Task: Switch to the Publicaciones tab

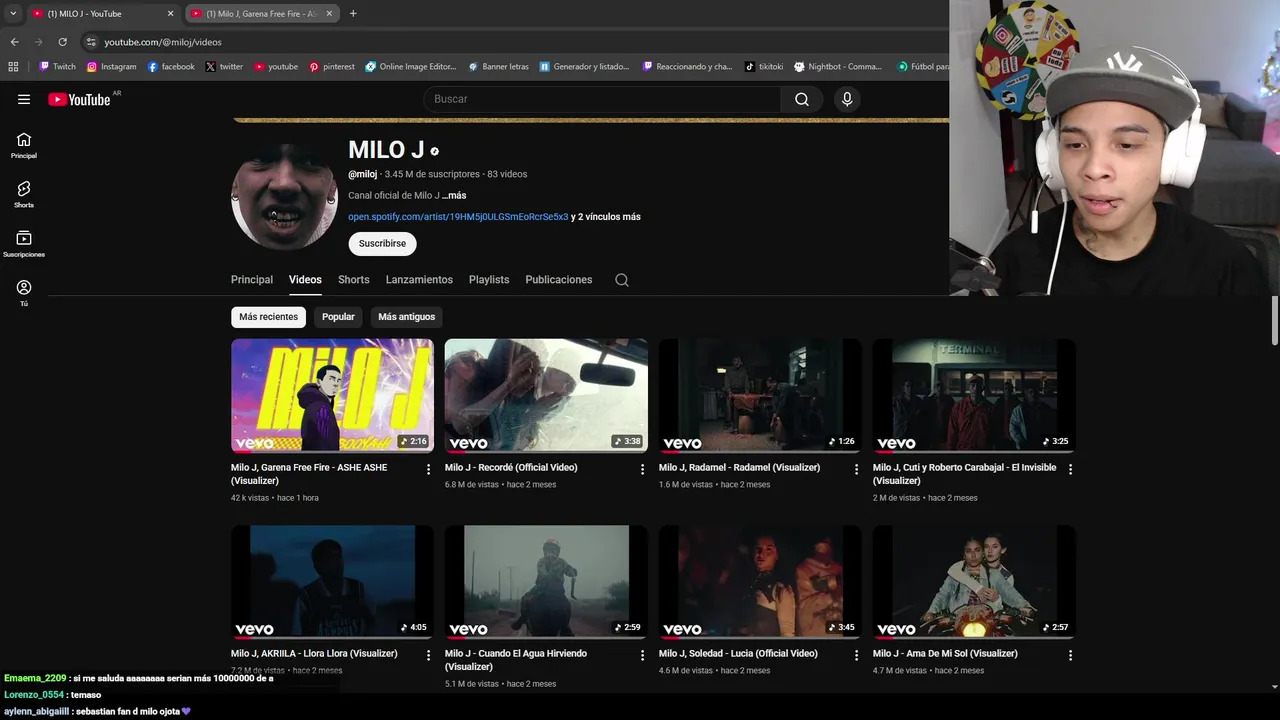Action: (559, 280)
